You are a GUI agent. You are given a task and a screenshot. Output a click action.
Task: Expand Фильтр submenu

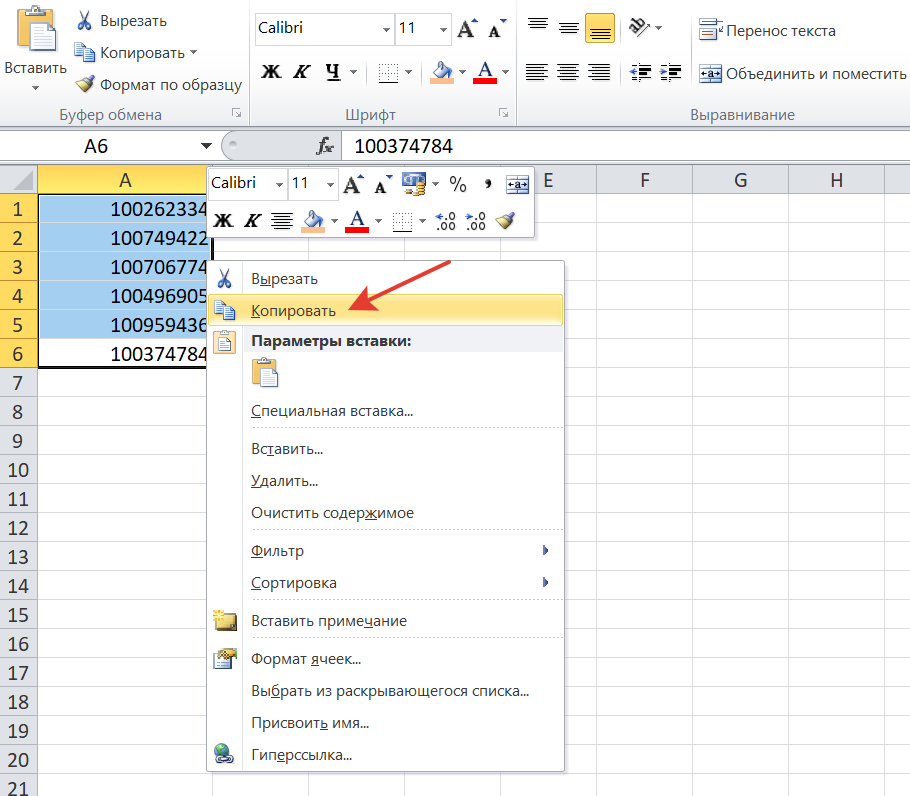[386, 551]
